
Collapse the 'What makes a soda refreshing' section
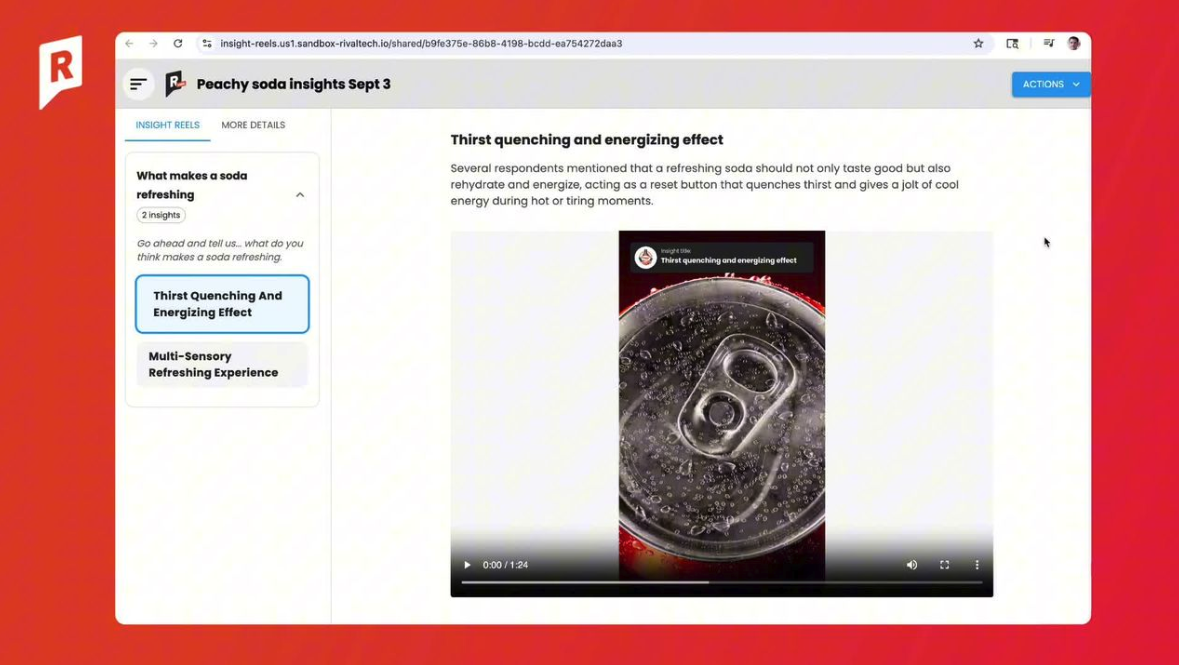300,195
